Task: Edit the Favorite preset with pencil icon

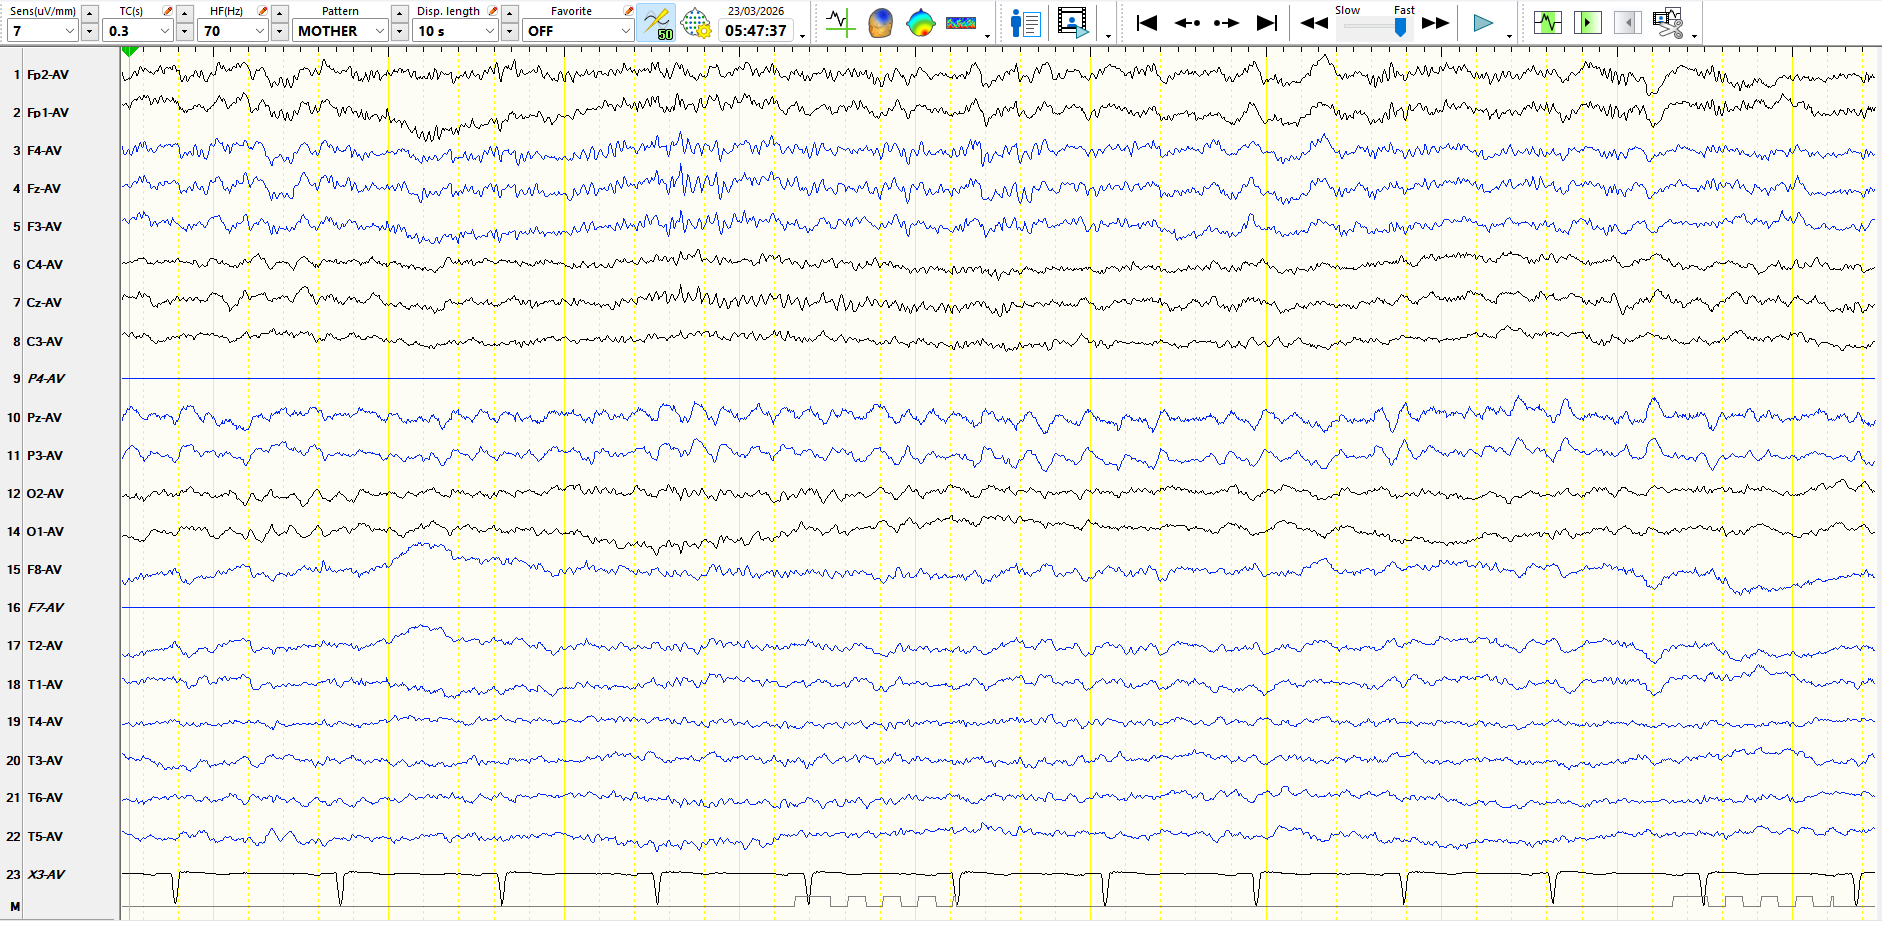Action: (x=628, y=11)
